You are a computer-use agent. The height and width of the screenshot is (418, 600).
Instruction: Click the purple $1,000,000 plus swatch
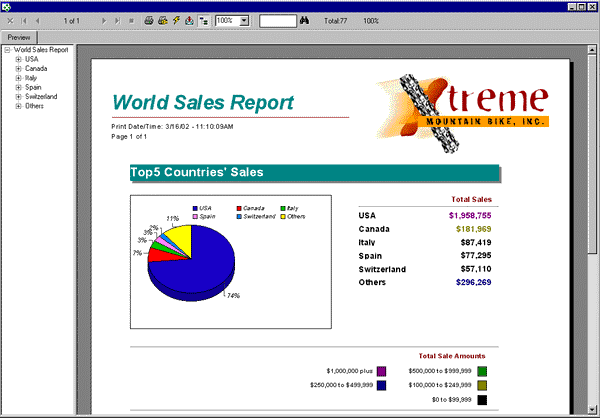(381, 372)
